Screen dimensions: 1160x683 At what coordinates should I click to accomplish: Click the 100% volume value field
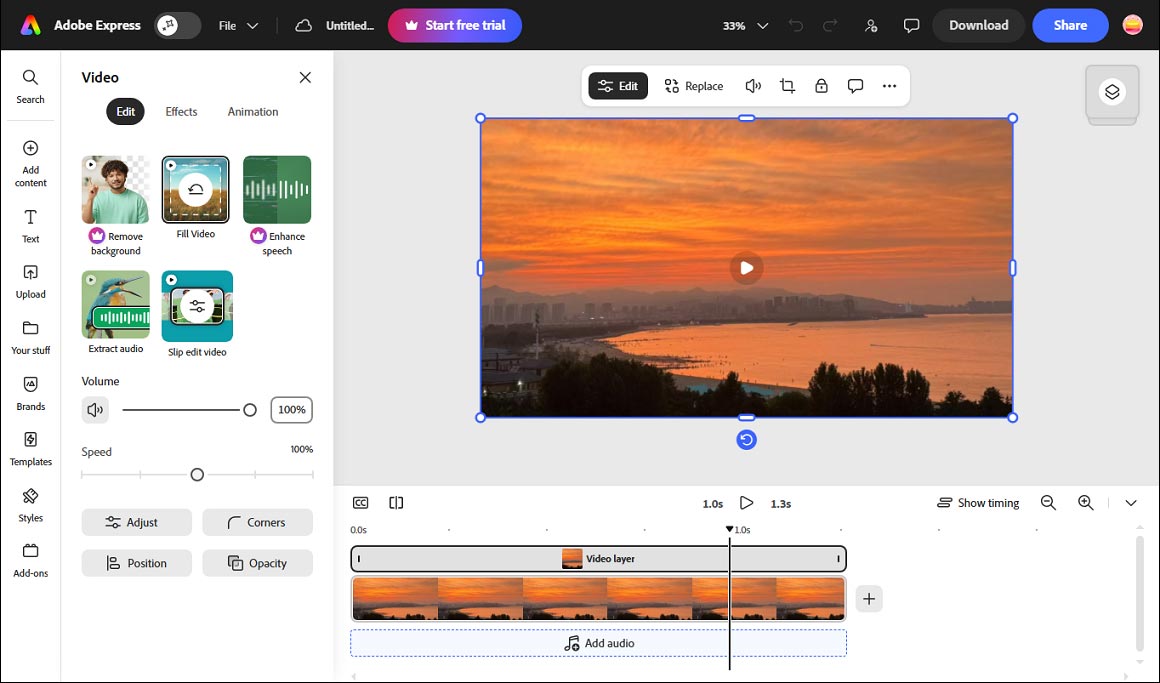pyautogui.click(x=291, y=410)
